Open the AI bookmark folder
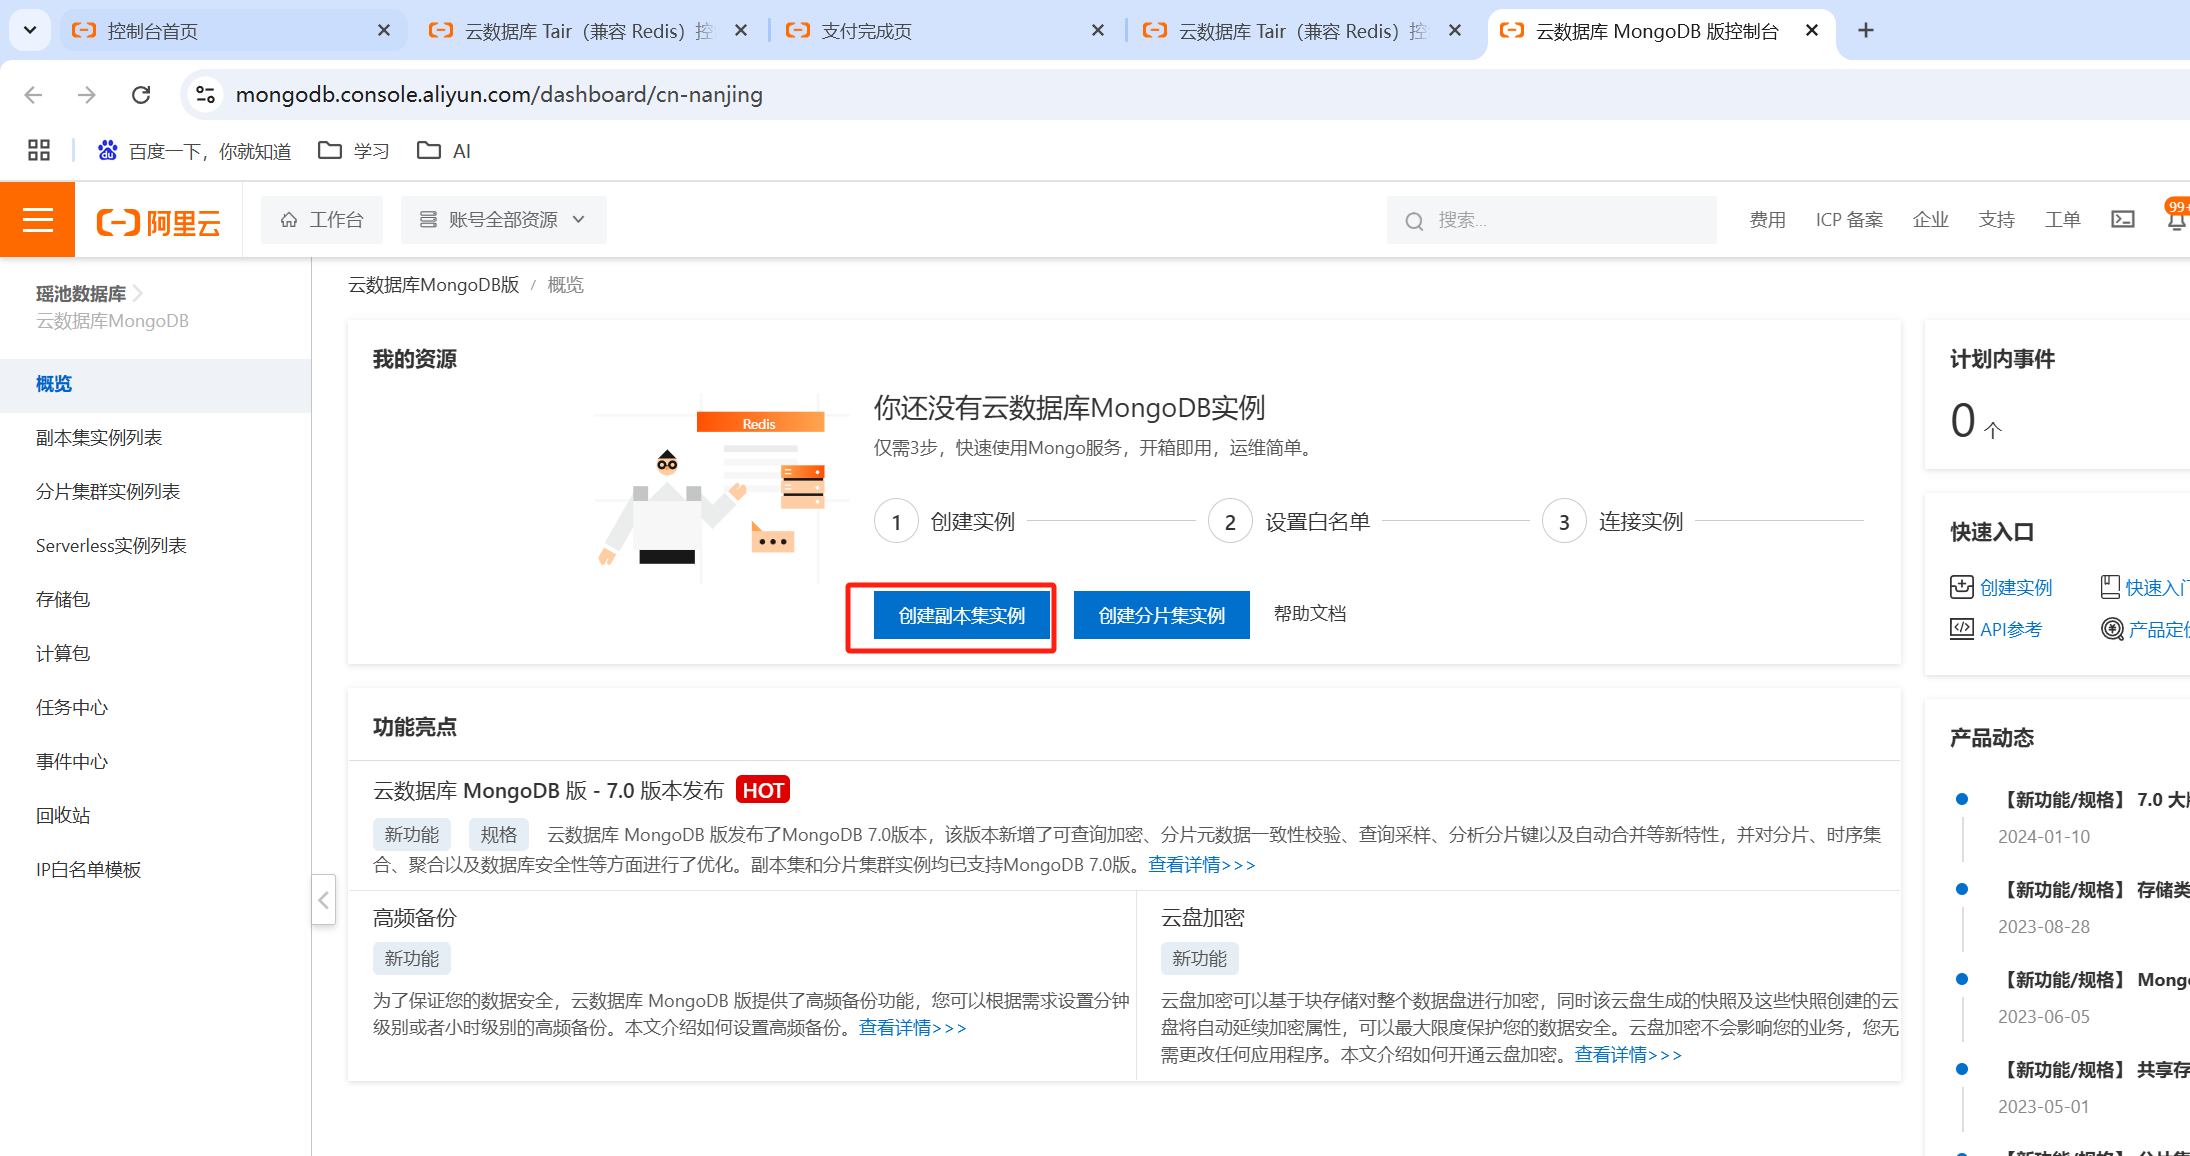The width and height of the screenshot is (2190, 1156). pos(444,150)
